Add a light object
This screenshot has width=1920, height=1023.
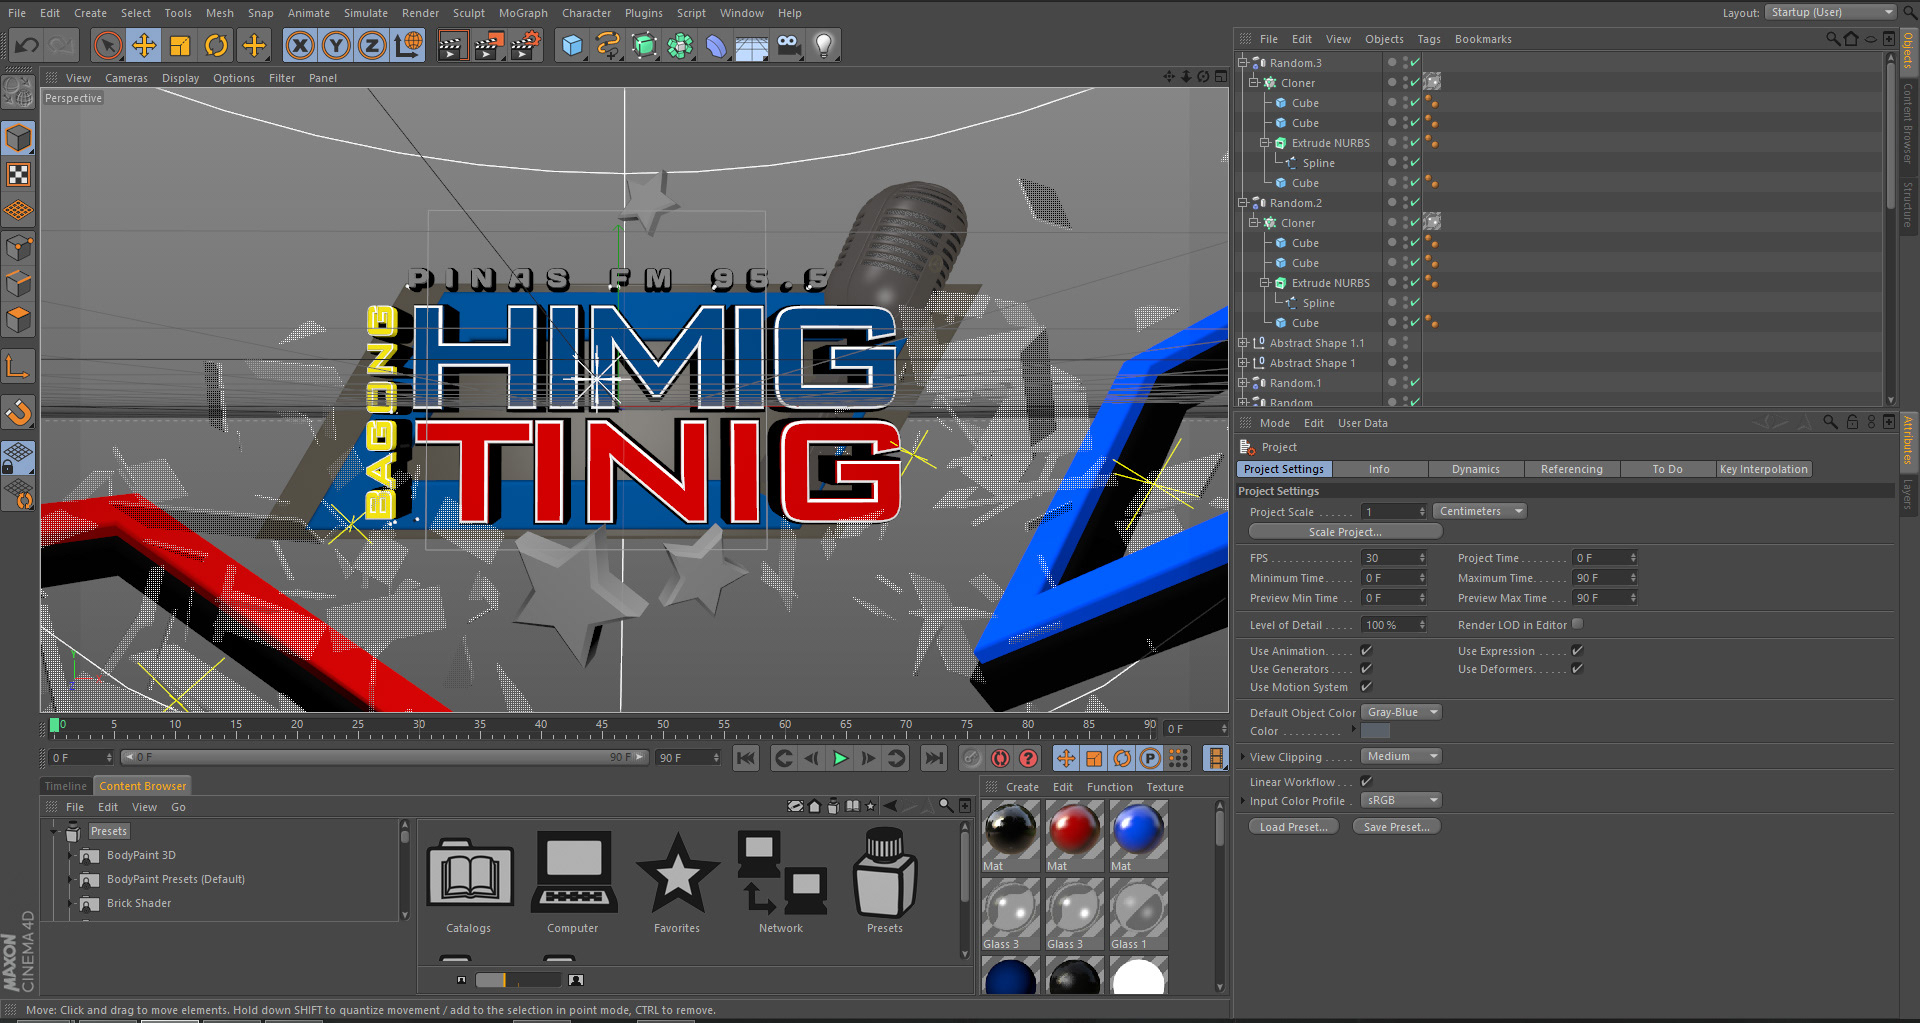click(x=824, y=45)
